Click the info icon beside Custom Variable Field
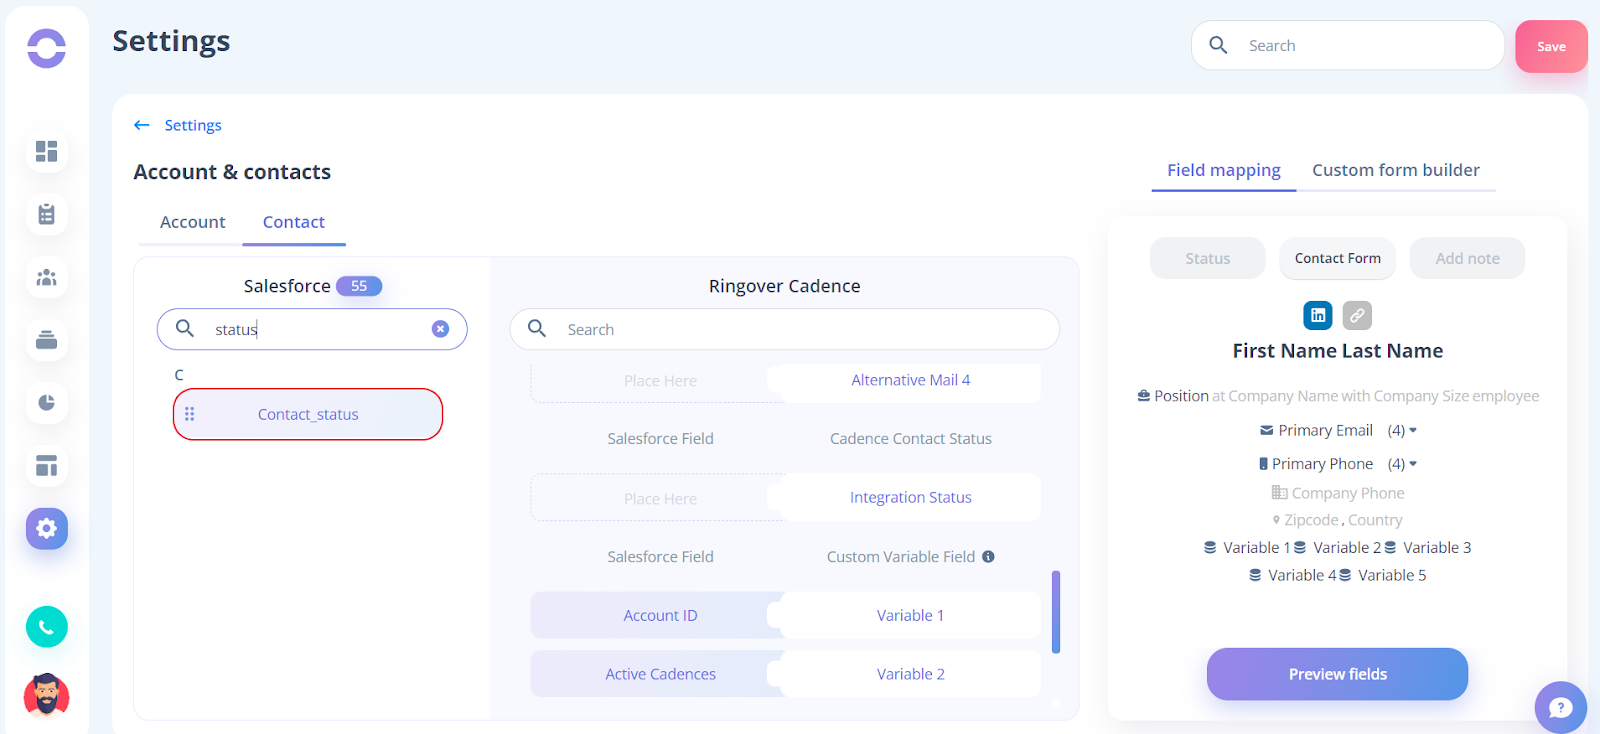 click(988, 557)
